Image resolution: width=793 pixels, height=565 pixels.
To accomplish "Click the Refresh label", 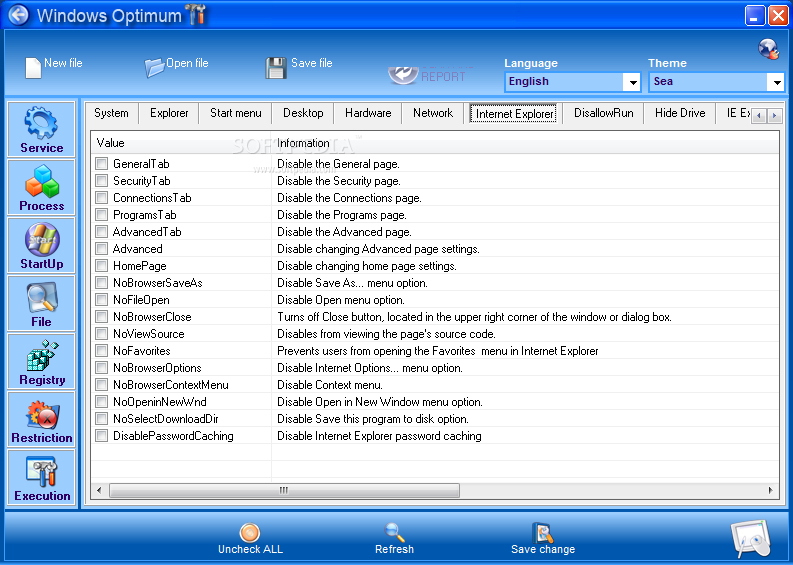I will coord(394,549).
